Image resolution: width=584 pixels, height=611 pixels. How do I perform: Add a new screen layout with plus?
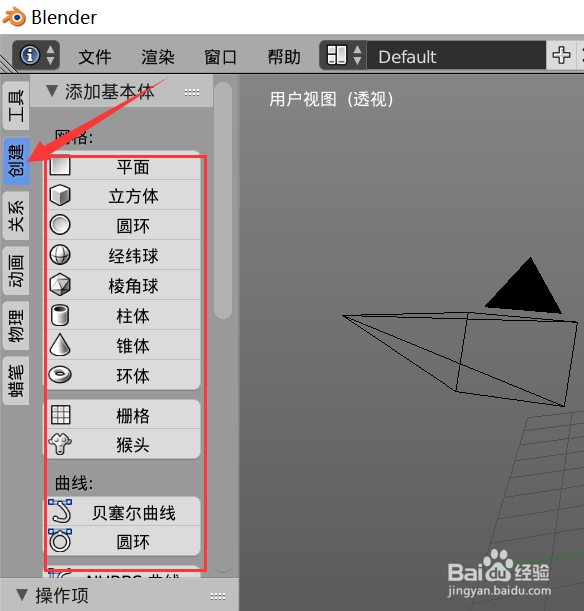(561, 55)
